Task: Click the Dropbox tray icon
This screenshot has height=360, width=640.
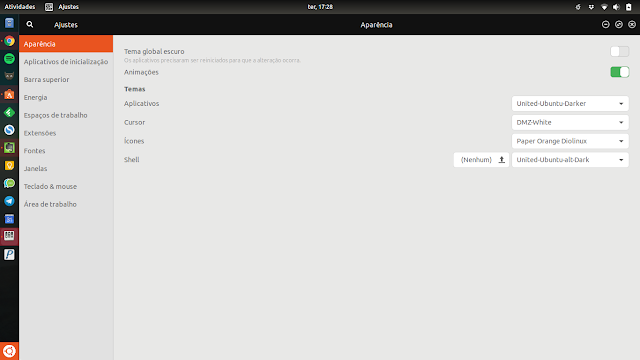Action: click(x=591, y=7)
